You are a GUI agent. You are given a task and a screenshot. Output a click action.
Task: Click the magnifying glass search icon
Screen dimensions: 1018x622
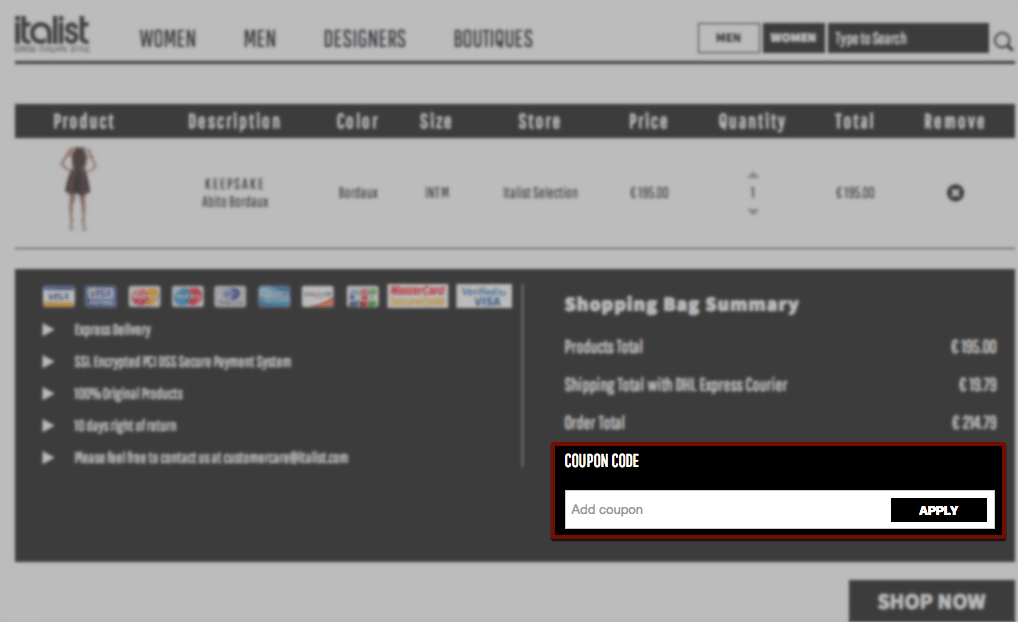1003,42
